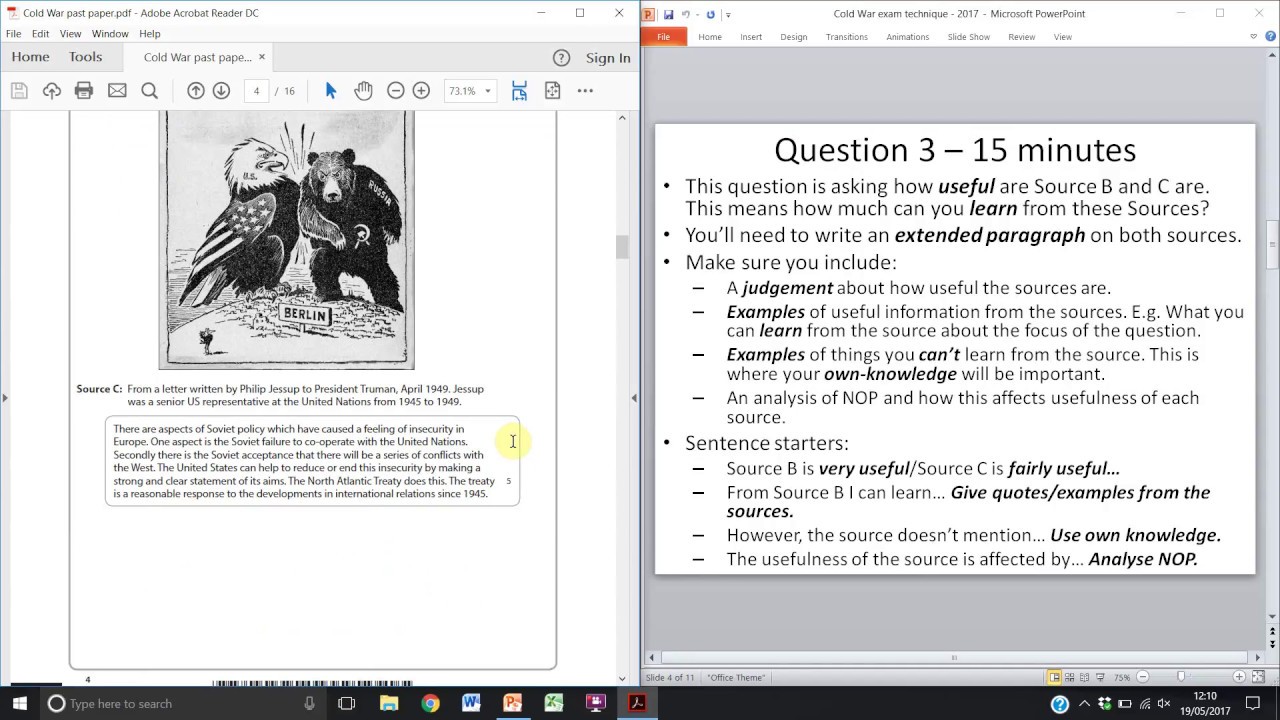Open the Acrobat View menu
The height and width of the screenshot is (720, 1280).
[x=70, y=34]
